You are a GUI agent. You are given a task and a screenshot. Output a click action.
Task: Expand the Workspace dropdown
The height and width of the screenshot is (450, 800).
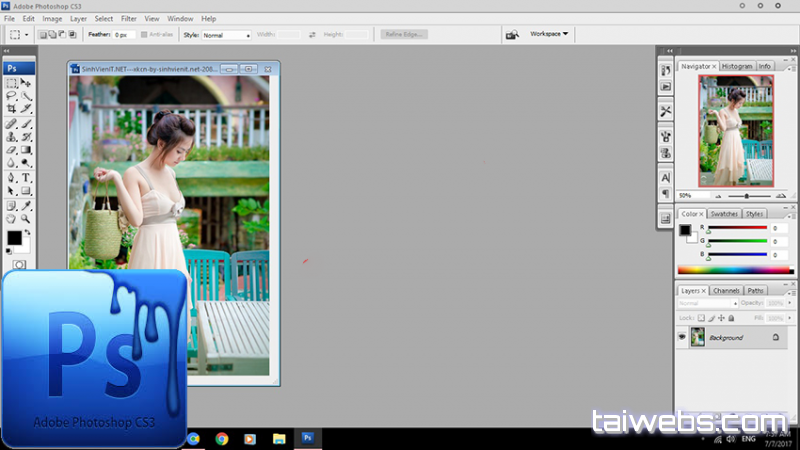coord(549,33)
